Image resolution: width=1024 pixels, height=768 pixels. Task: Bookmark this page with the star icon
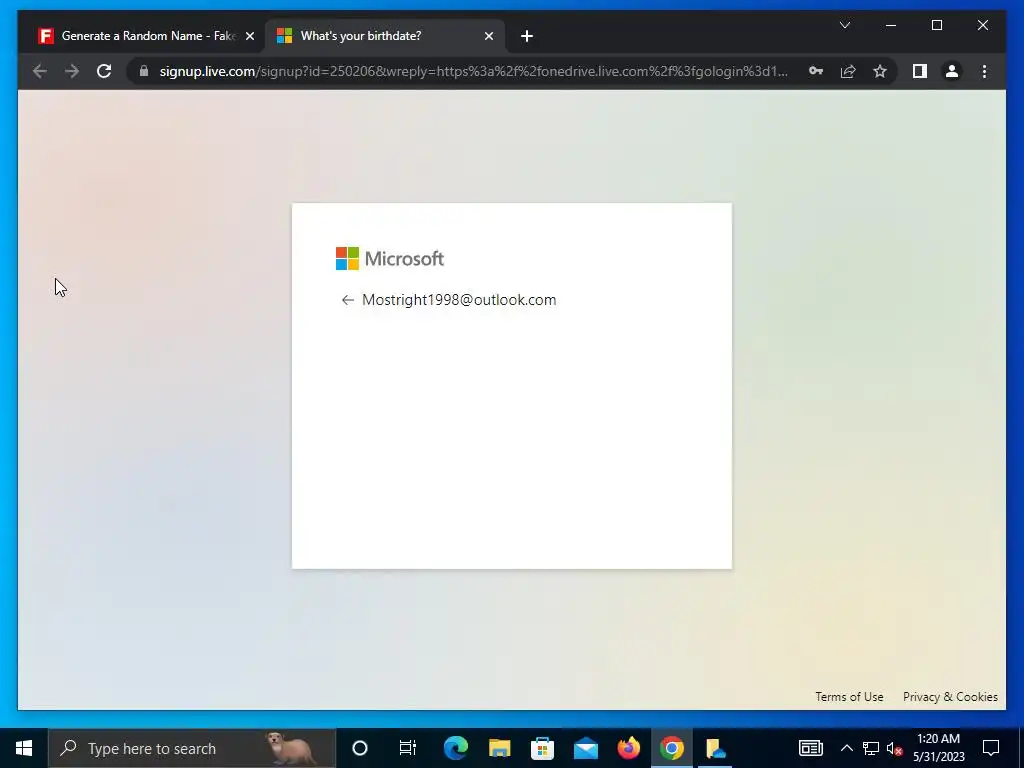(880, 71)
